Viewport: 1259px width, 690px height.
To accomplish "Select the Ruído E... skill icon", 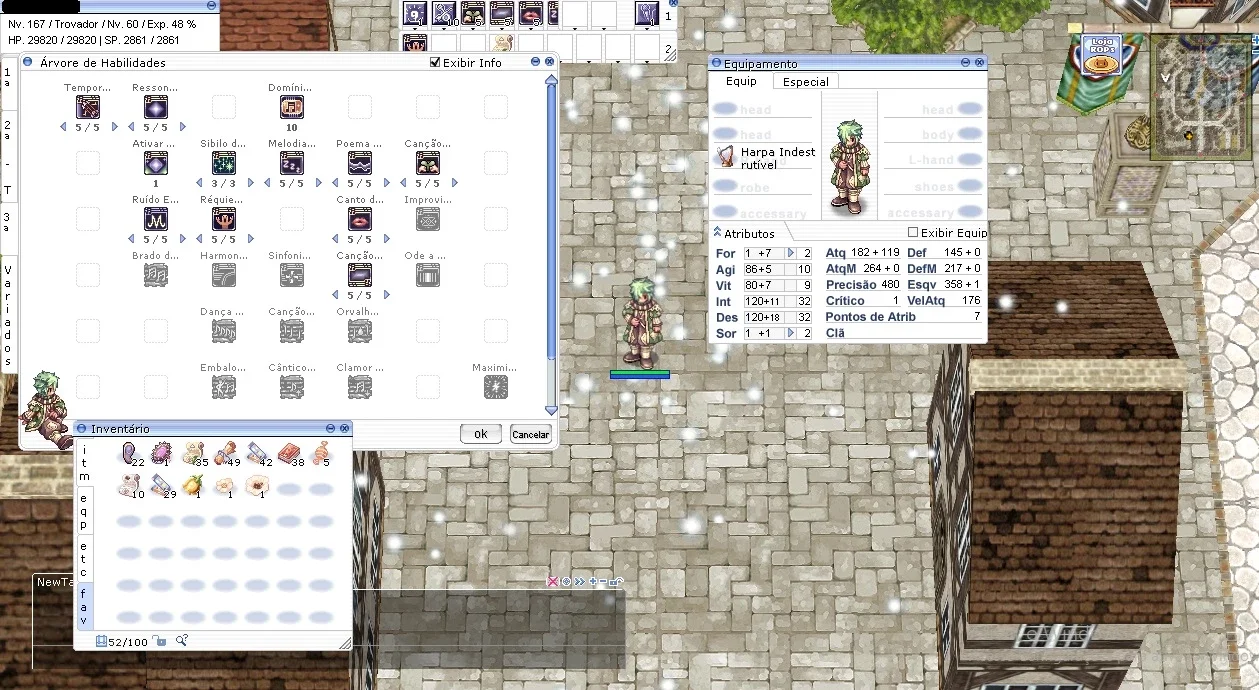I will [x=156, y=219].
